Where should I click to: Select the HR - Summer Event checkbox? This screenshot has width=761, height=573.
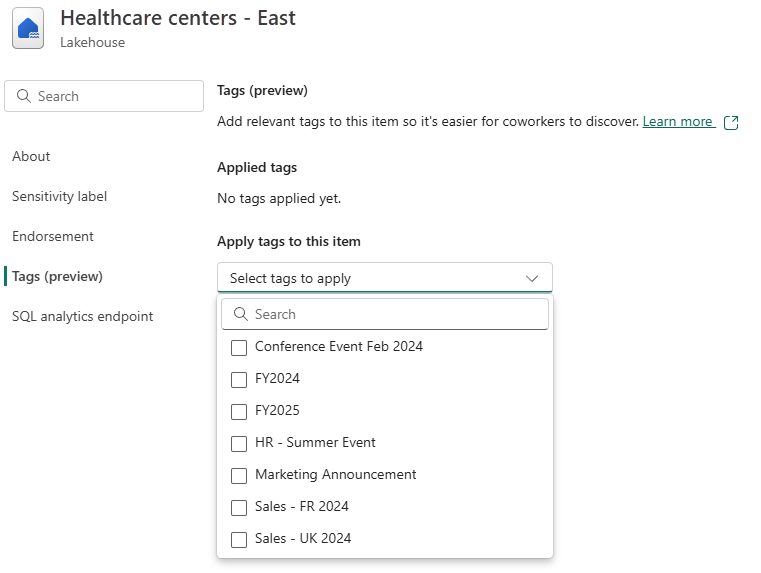239,443
